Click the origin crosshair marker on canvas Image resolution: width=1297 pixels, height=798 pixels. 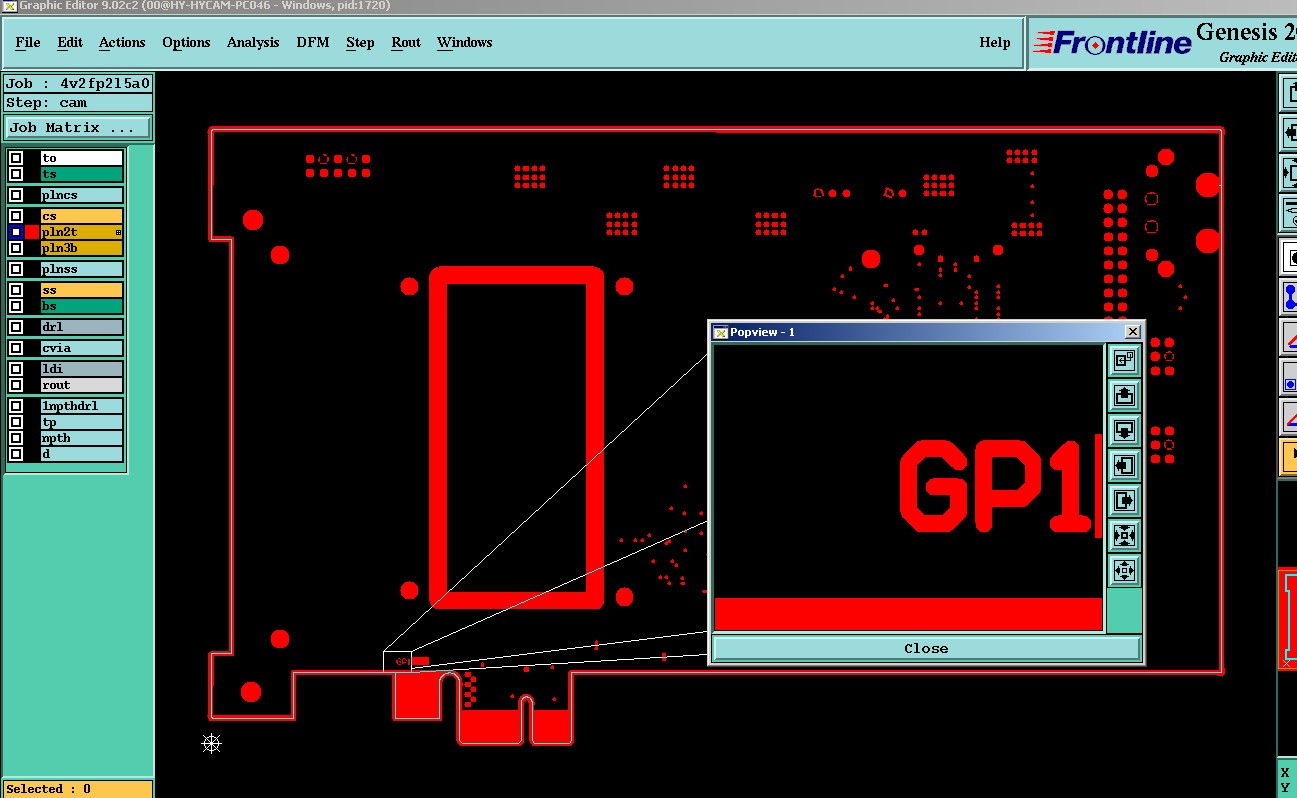tap(211, 743)
